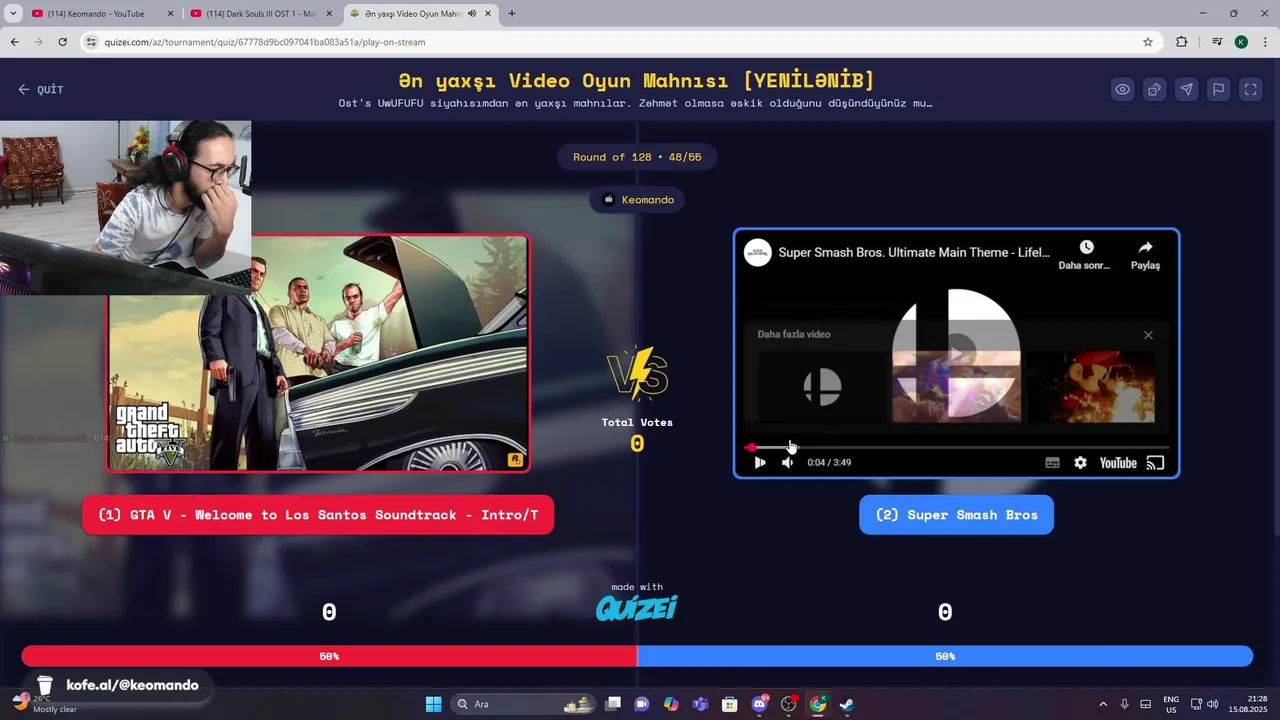Seek on the YouTube progress bar
This screenshot has width=1280, height=720.
pos(957,447)
